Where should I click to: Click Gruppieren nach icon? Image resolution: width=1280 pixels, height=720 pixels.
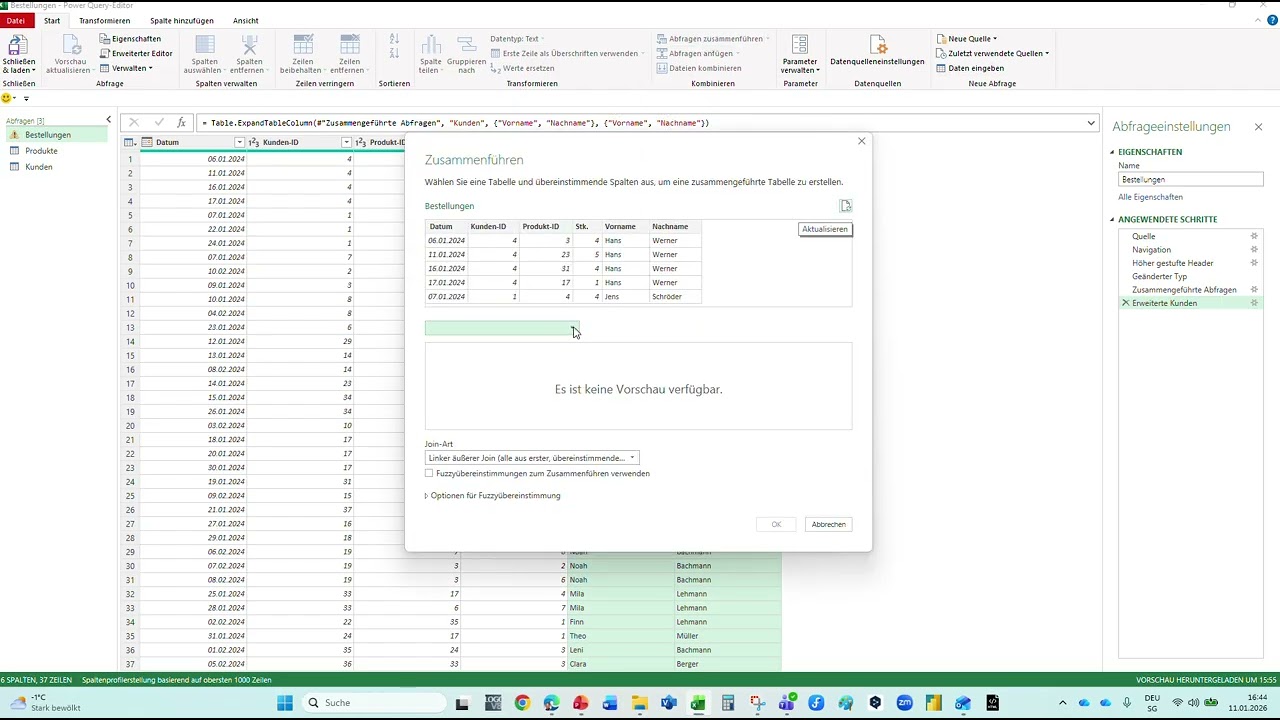(467, 45)
